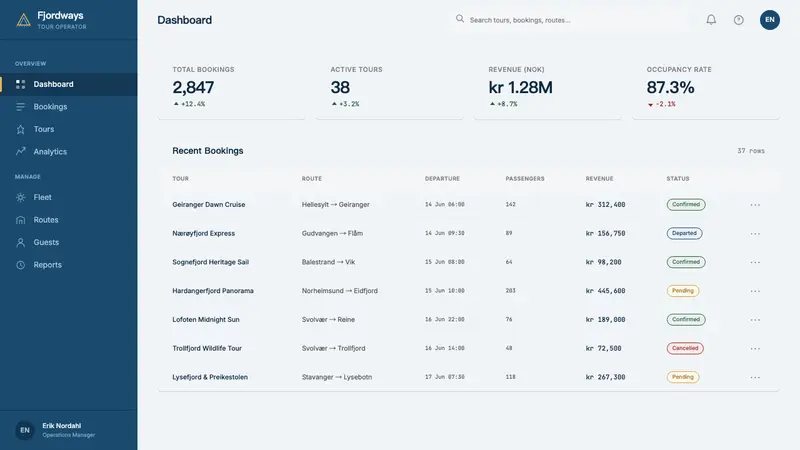
Task: Click the -2.1% occupancy change indicator
Action: 662,104
